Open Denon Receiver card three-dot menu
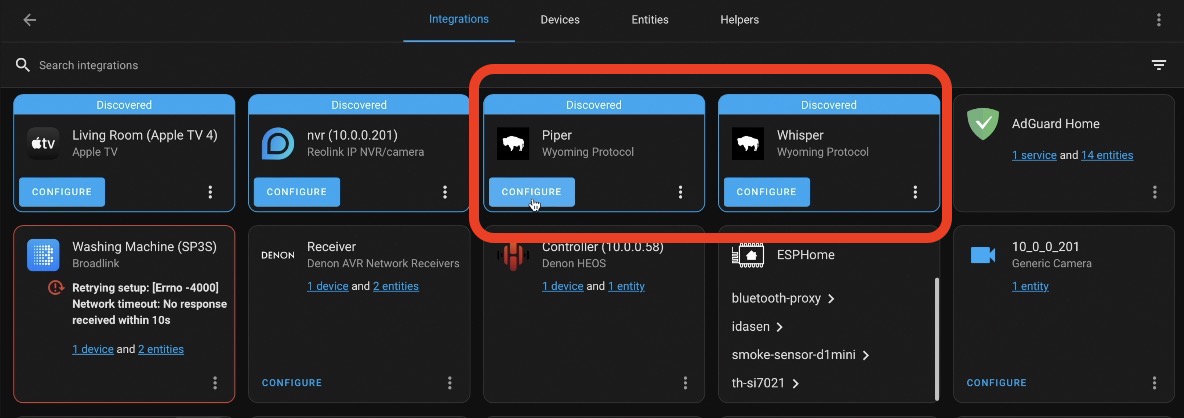The width and height of the screenshot is (1184, 418). (450, 383)
